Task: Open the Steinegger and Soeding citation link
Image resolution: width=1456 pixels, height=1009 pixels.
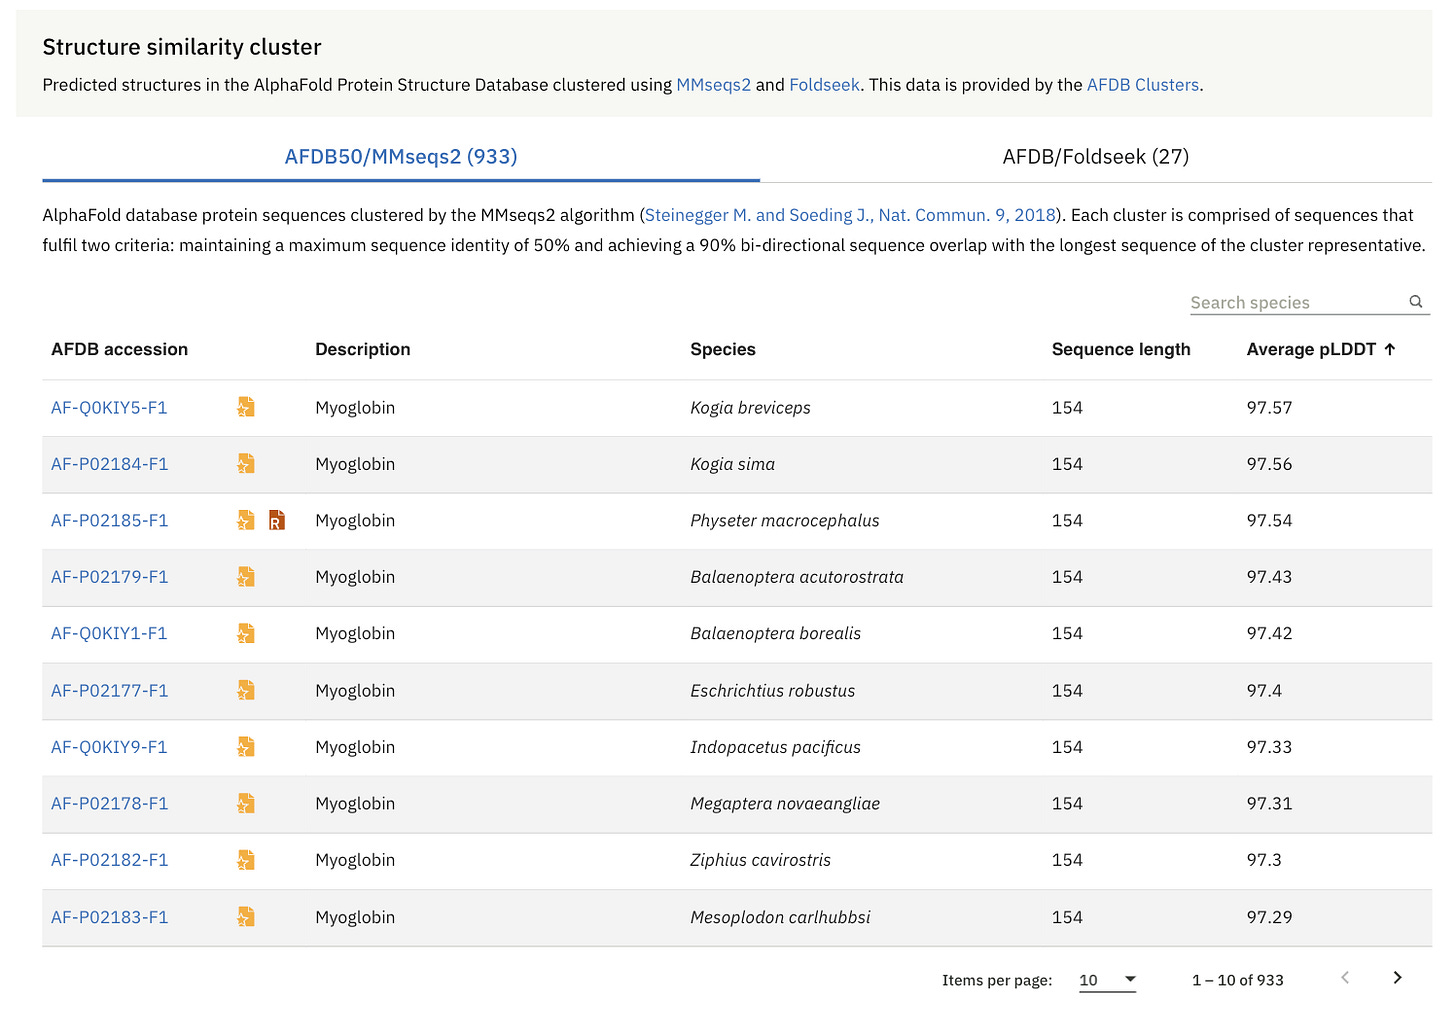Action: [850, 215]
